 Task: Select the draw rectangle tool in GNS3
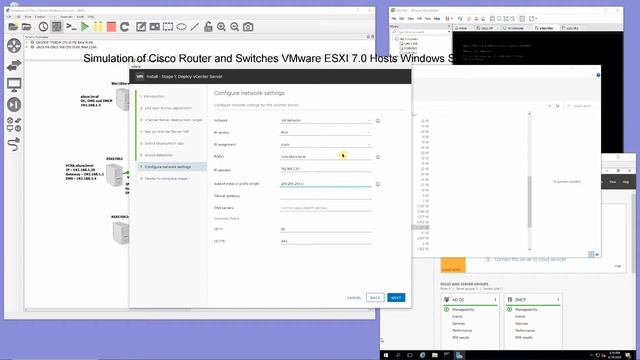coord(168,27)
